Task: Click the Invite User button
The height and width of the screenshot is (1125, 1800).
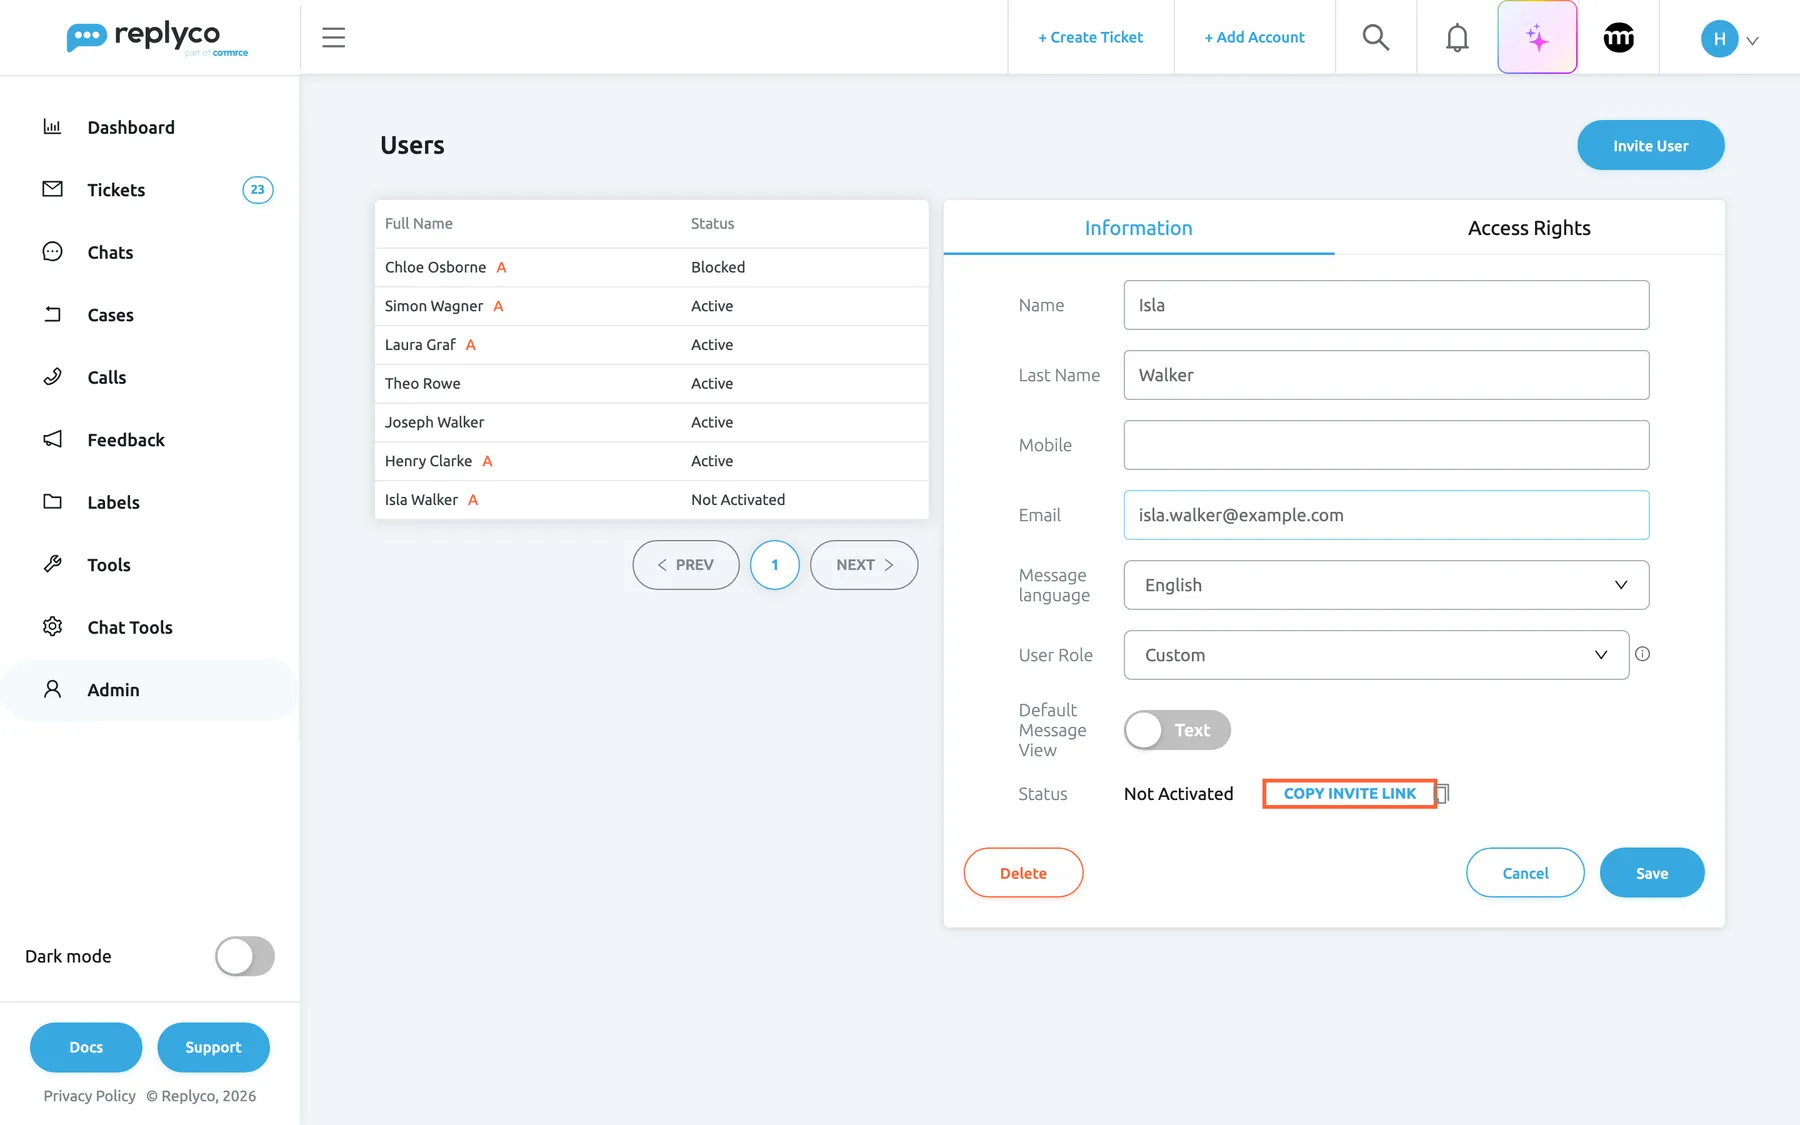Action: coord(1650,145)
